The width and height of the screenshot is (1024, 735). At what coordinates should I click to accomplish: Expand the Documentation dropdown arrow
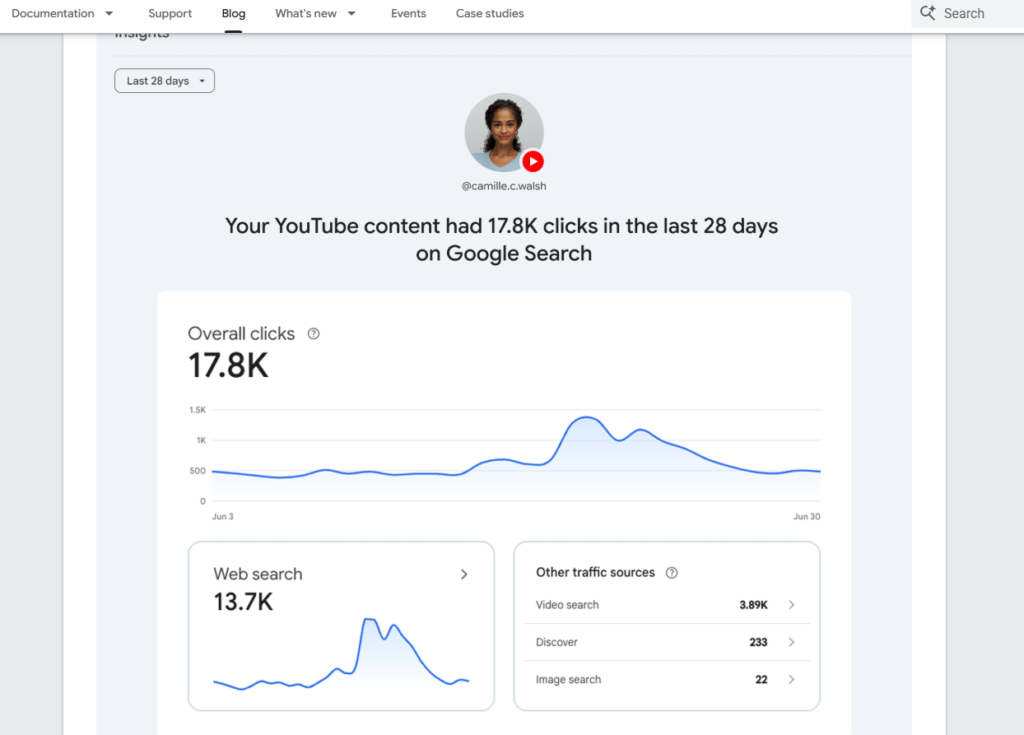click(x=109, y=13)
